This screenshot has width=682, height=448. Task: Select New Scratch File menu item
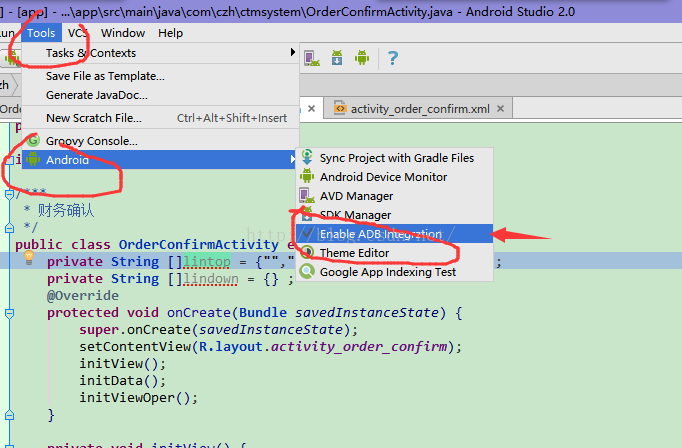pos(160,118)
